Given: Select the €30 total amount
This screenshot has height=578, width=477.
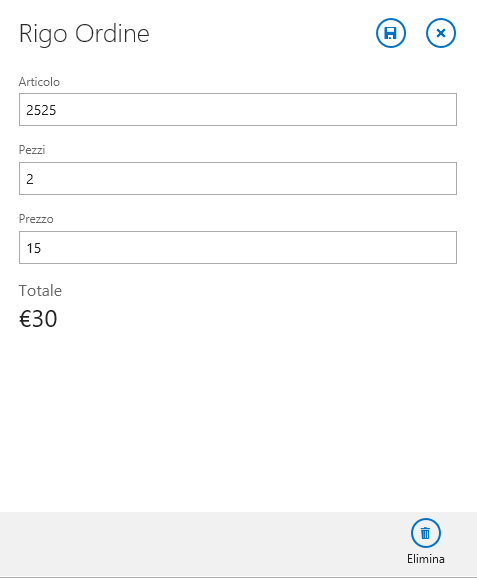Looking at the screenshot, I should coord(38,318).
